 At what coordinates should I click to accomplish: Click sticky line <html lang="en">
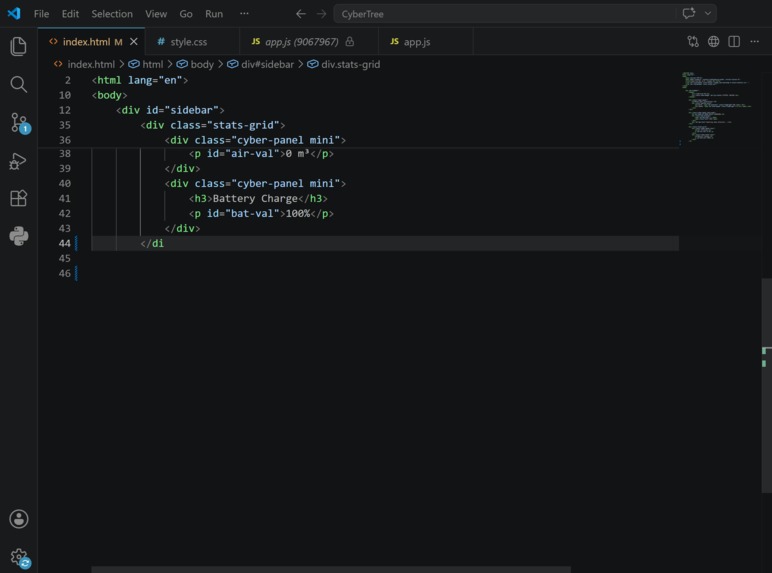click(140, 80)
